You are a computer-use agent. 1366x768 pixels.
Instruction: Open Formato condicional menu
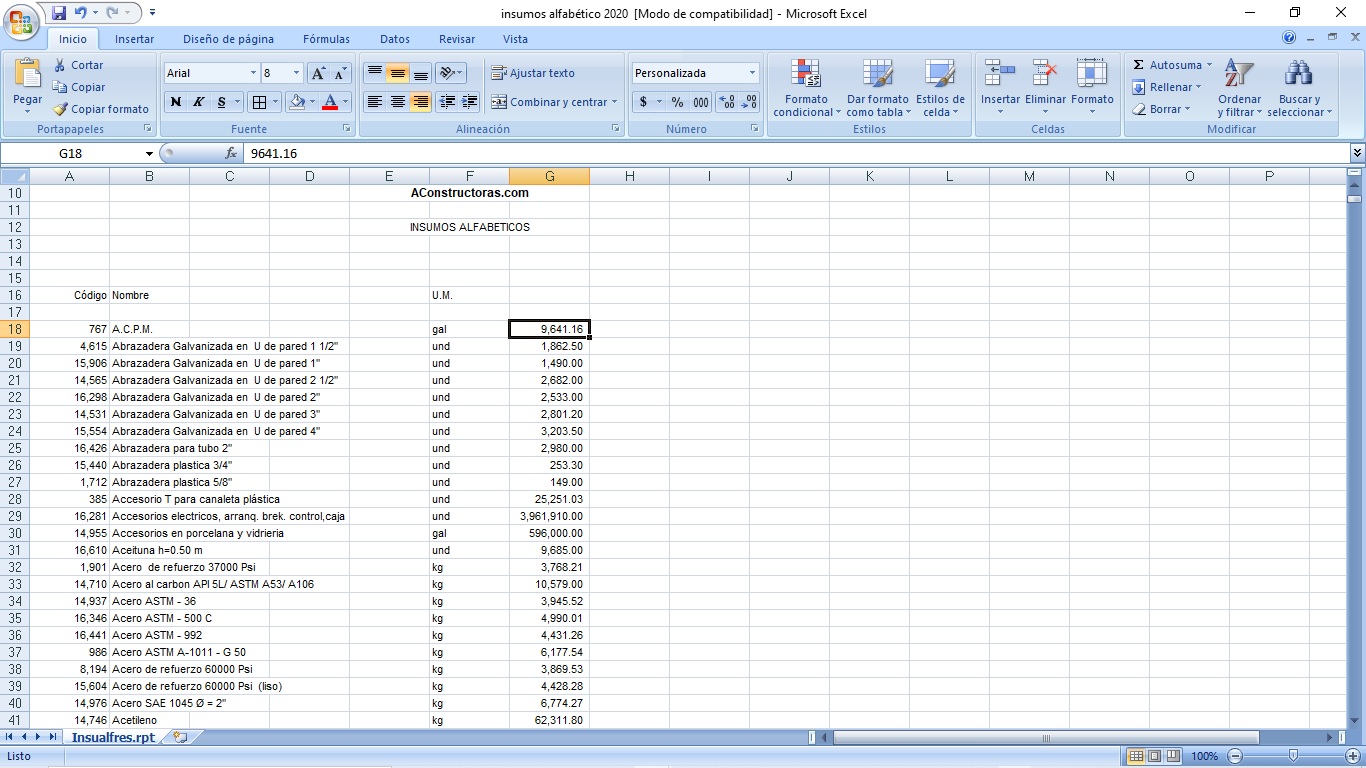coord(806,88)
